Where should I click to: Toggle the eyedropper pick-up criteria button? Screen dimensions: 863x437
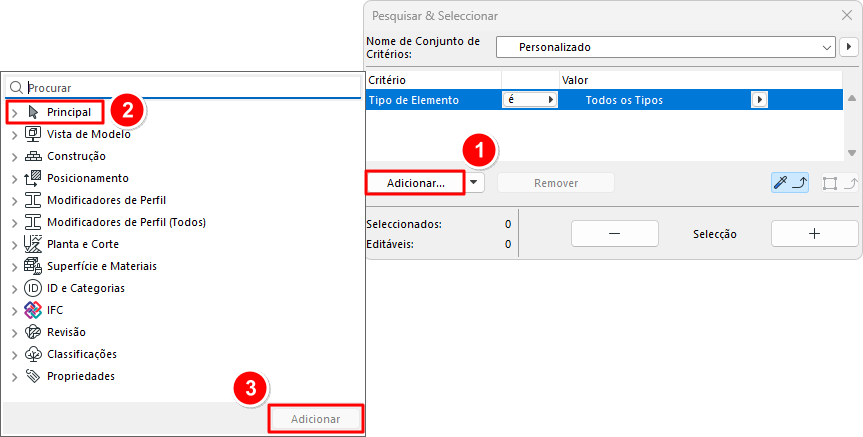coord(790,183)
